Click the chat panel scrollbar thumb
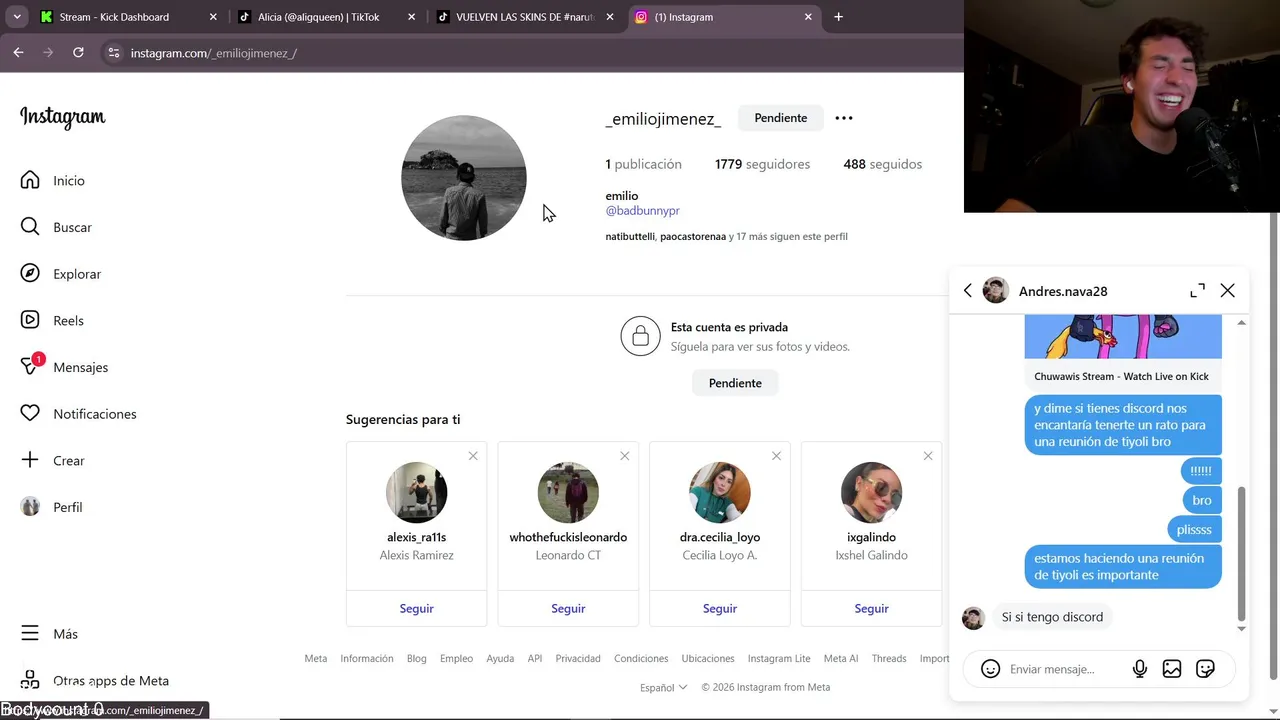The height and width of the screenshot is (720, 1280). [1242, 553]
